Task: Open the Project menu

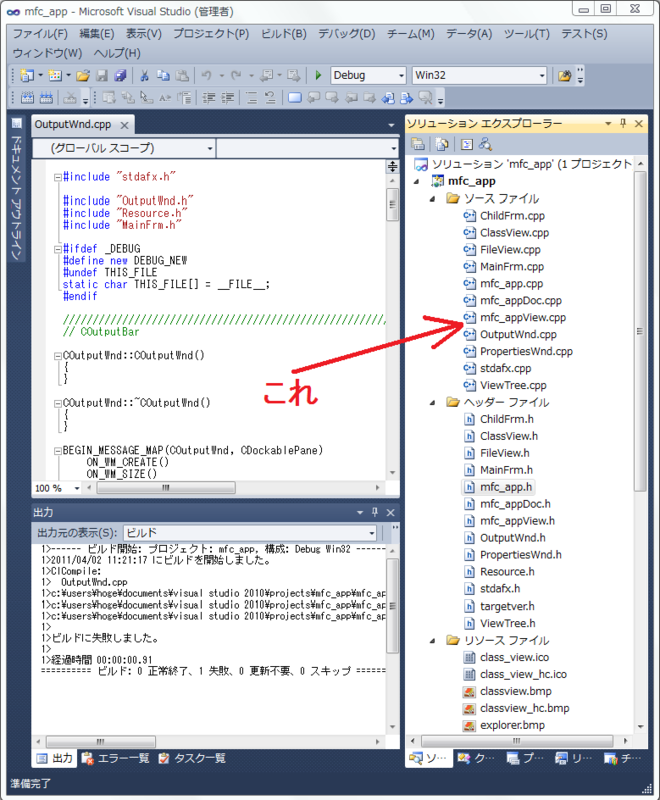Action: point(211,34)
